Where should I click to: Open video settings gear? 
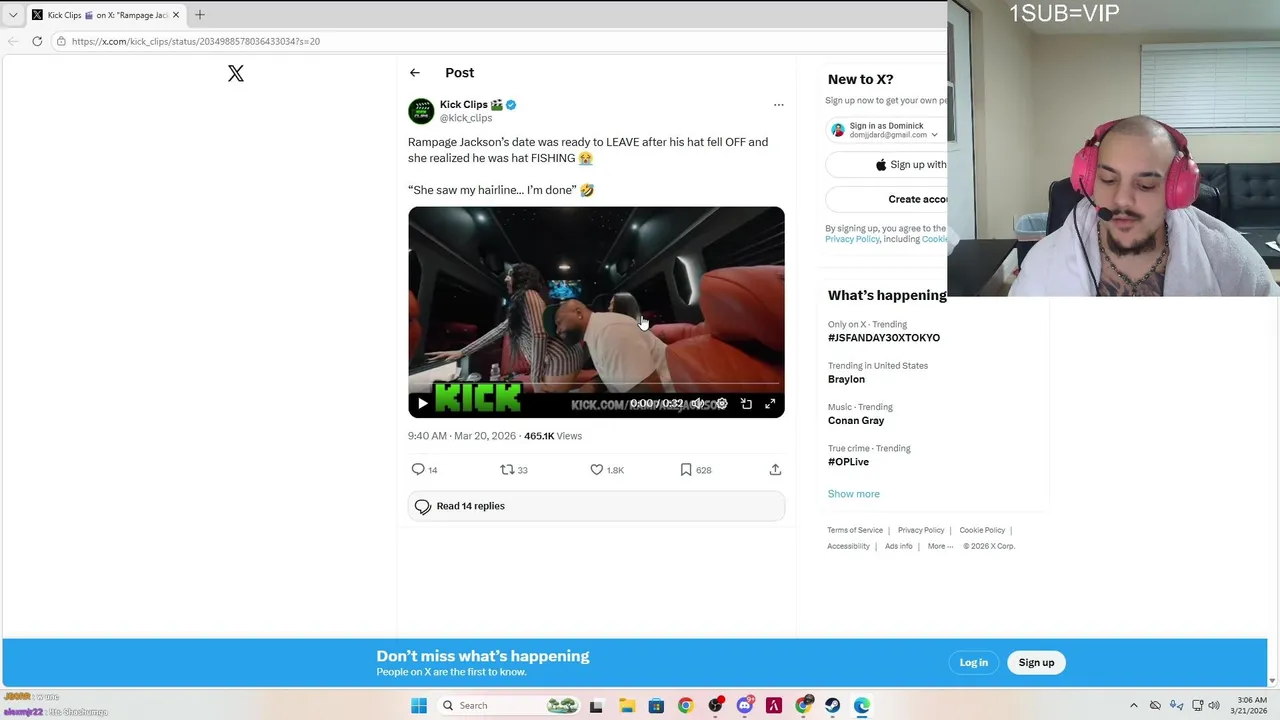pyautogui.click(x=722, y=403)
